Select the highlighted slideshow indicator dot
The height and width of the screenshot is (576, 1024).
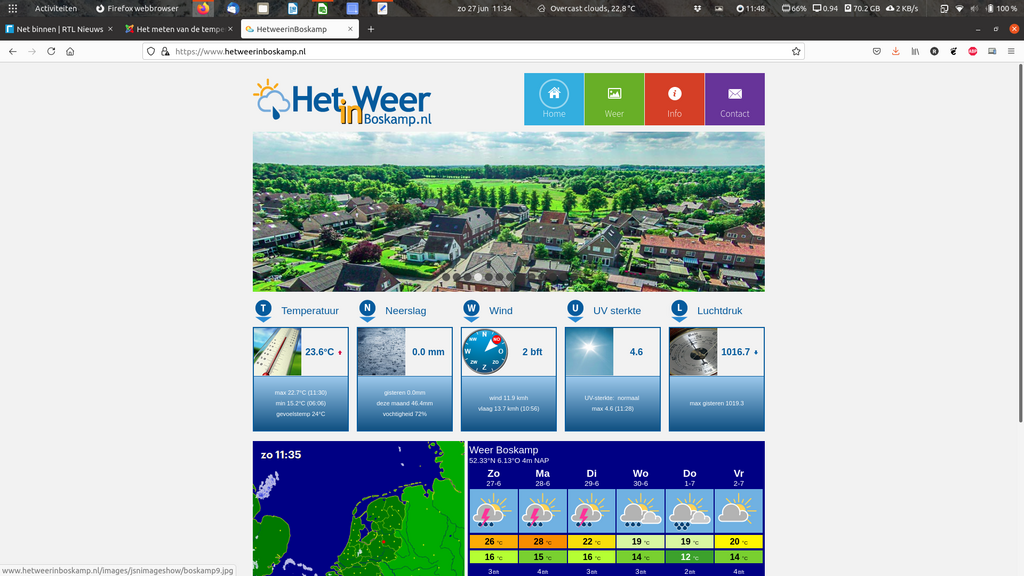[478, 277]
